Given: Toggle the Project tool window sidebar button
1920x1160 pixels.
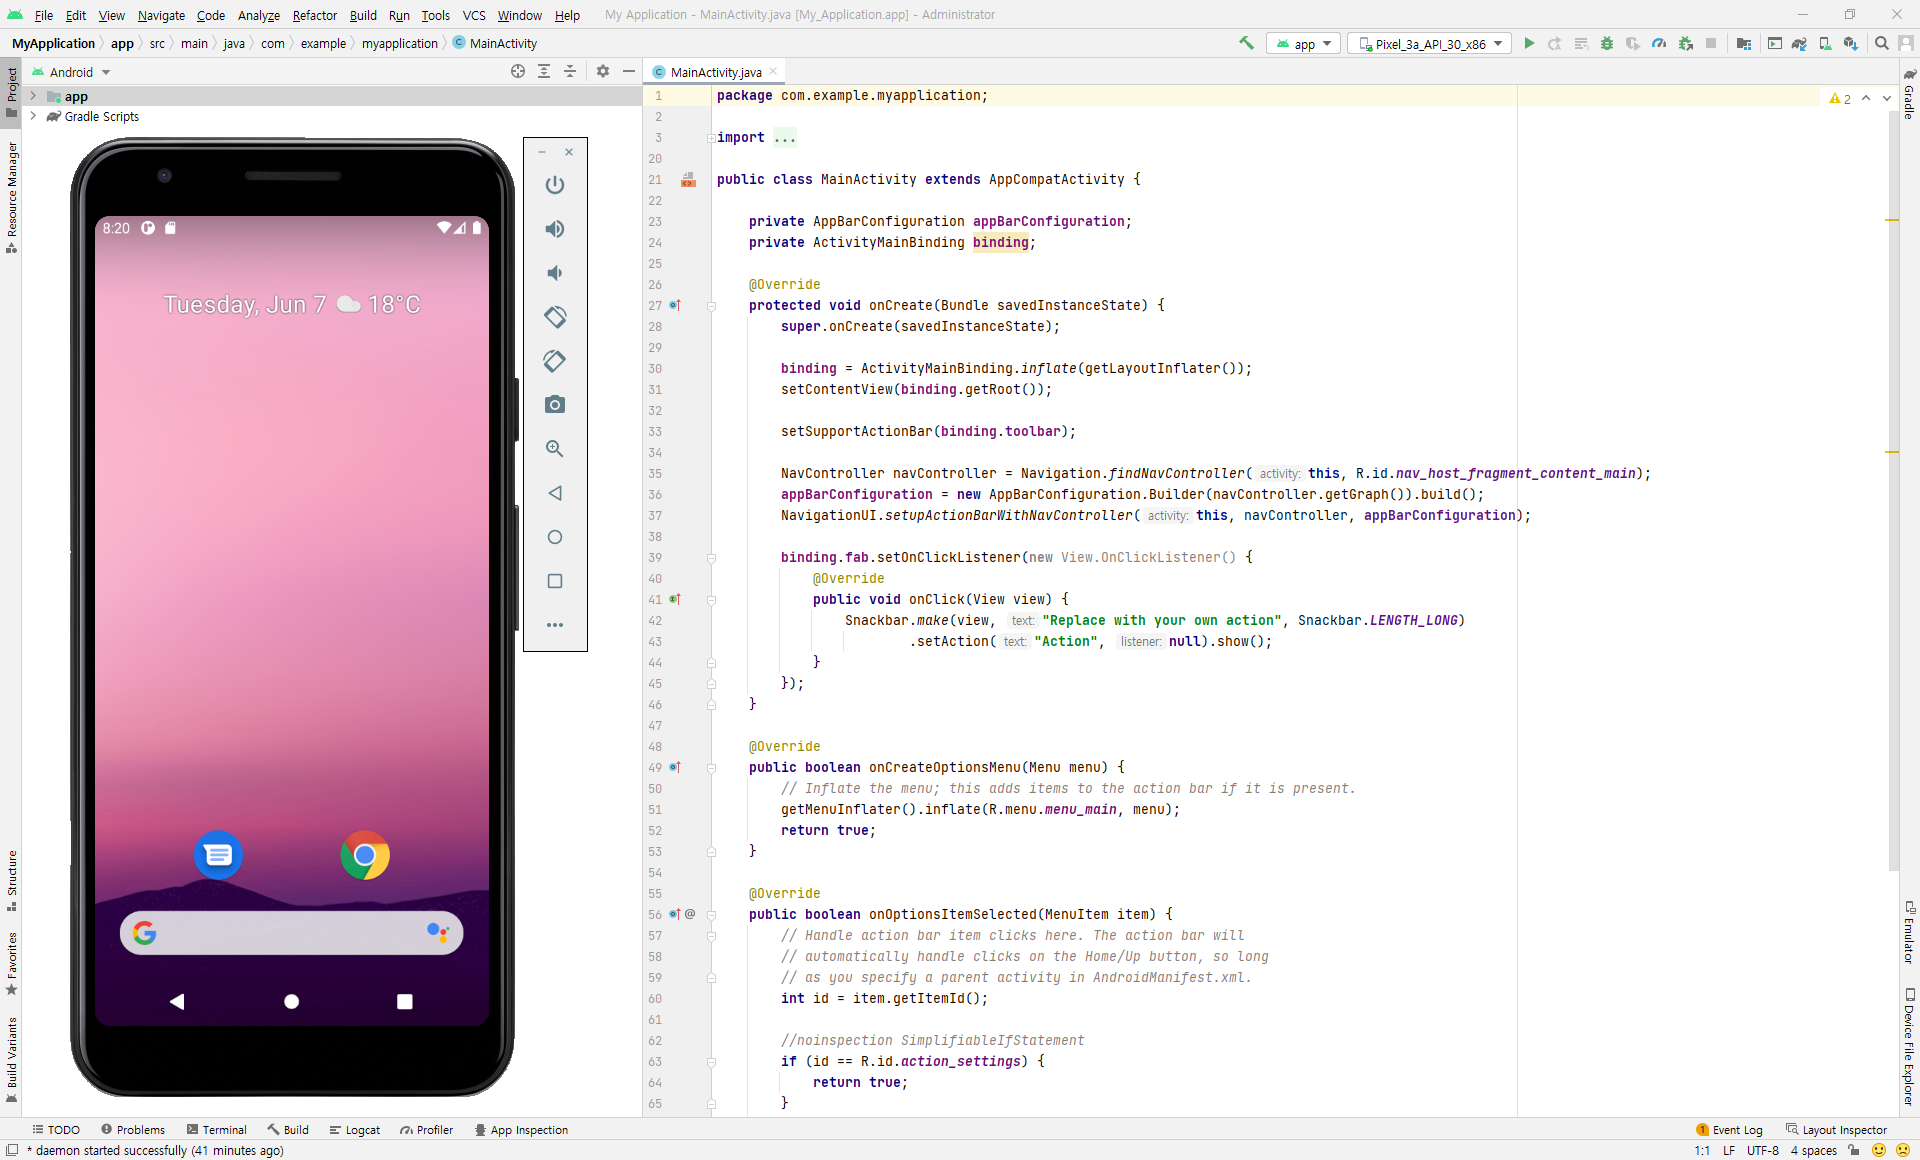Looking at the screenshot, I should 11,90.
